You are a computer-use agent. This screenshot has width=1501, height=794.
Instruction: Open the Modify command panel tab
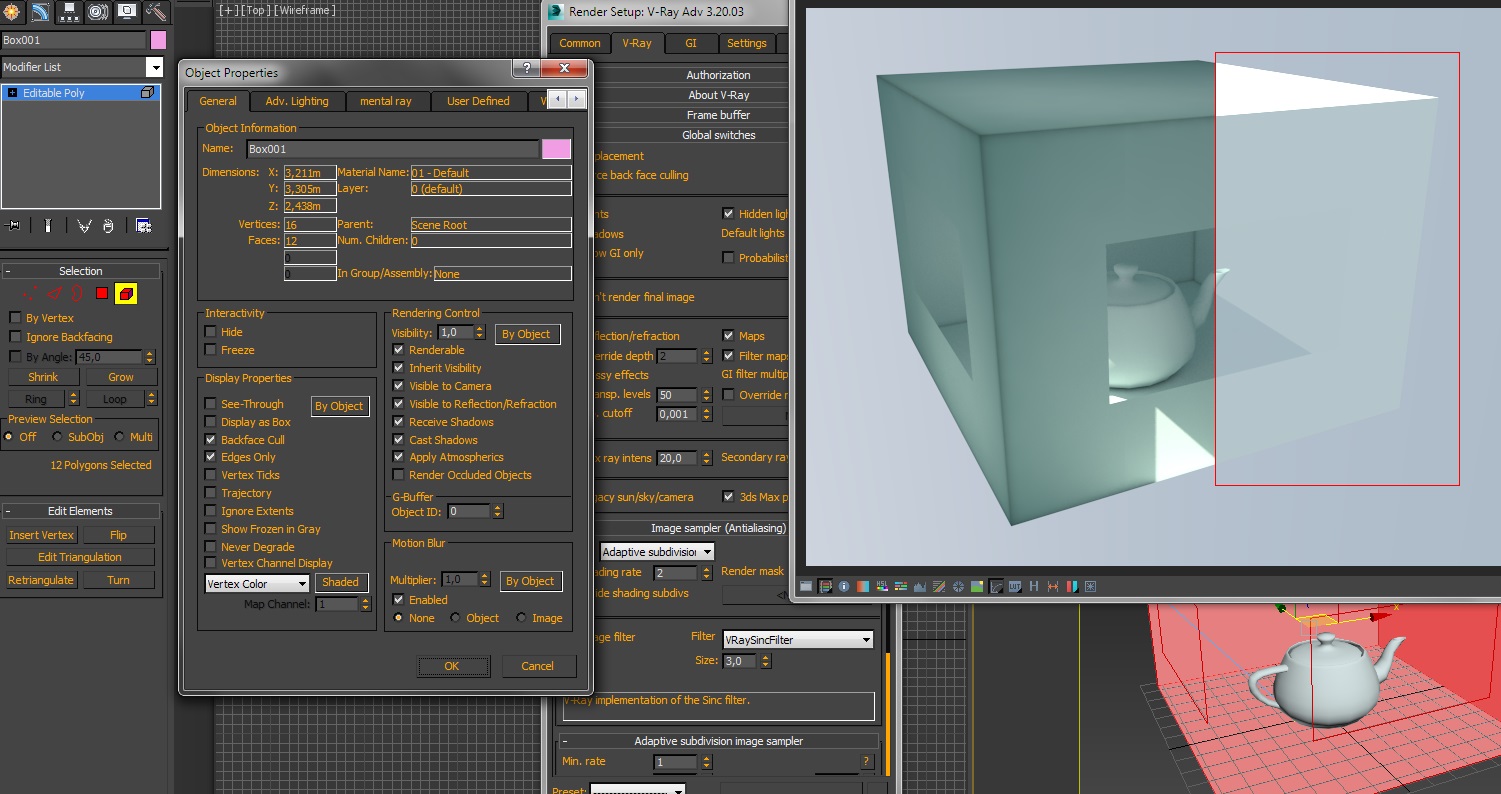point(40,12)
